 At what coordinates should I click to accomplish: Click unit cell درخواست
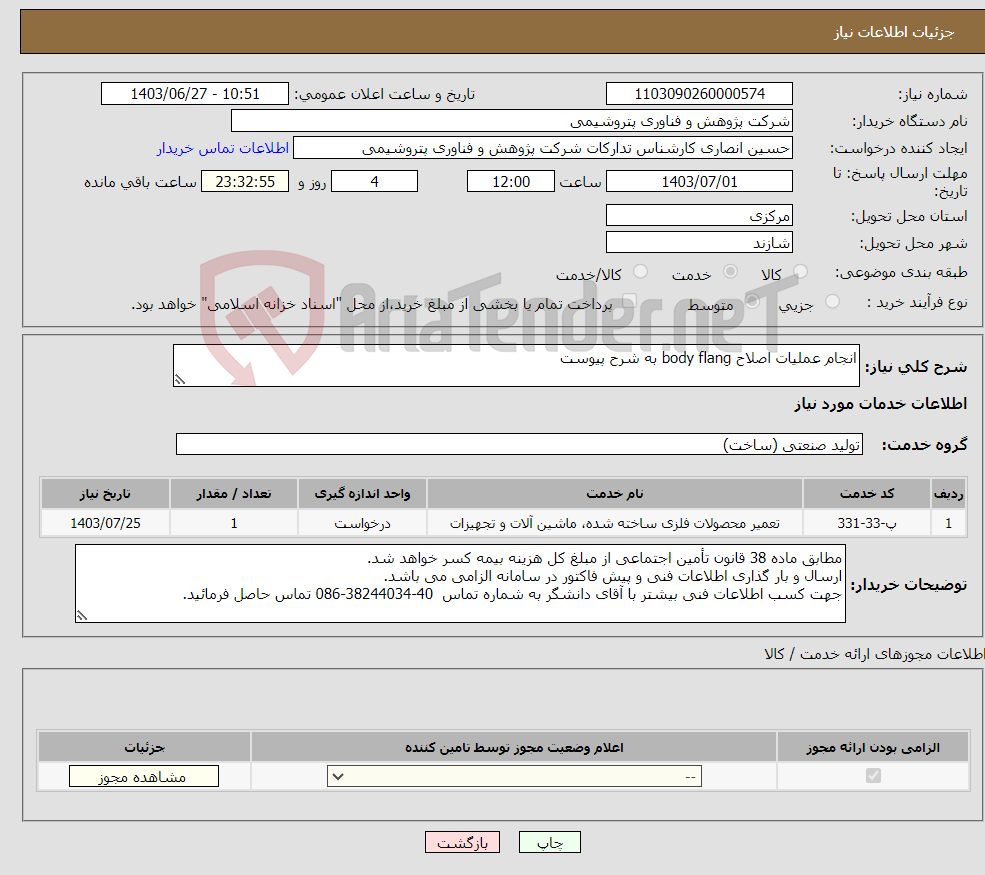tap(362, 523)
